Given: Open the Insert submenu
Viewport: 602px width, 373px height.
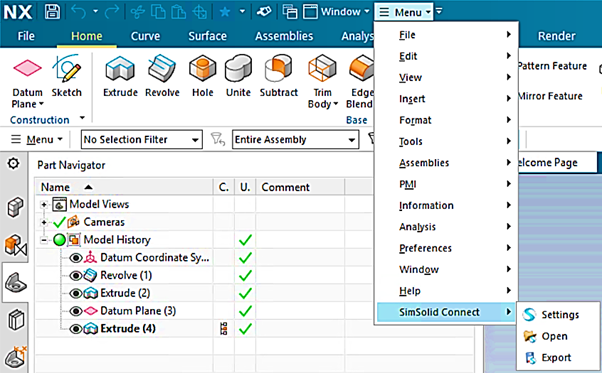Looking at the screenshot, I should point(446,99).
